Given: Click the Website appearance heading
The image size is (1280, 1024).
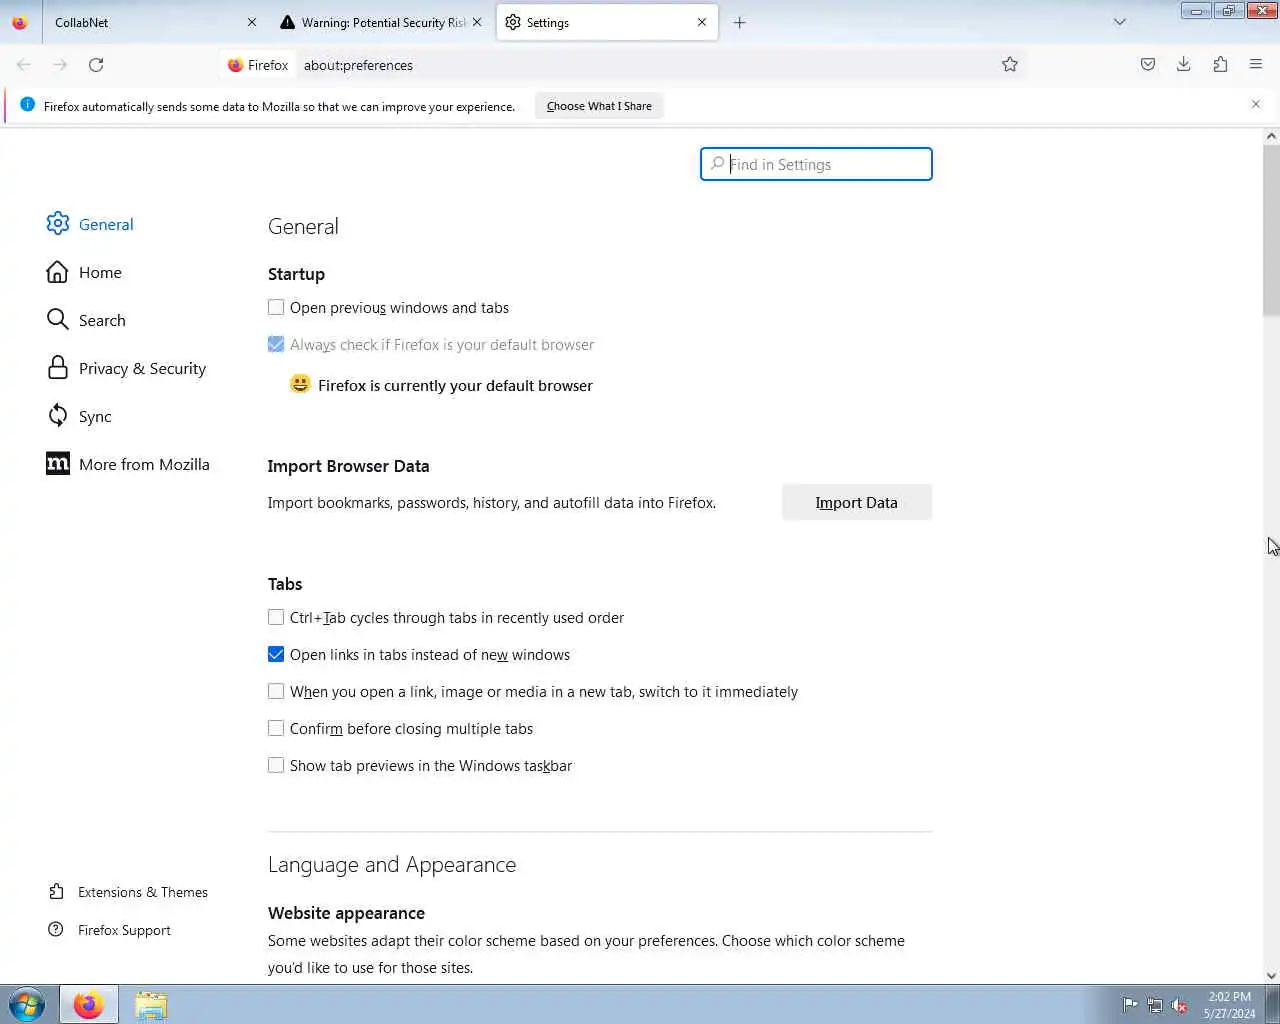Looking at the screenshot, I should click(x=346, y=913).
